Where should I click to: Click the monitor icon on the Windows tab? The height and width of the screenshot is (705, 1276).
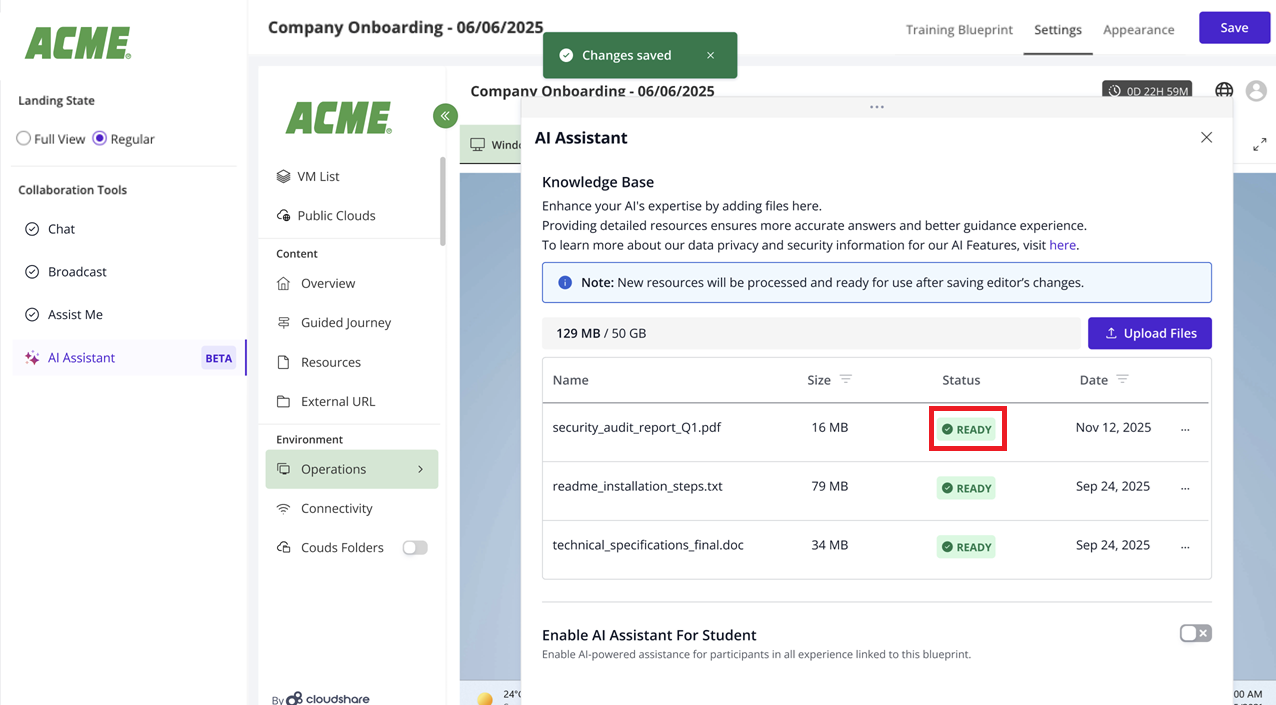tap(478, 145)
